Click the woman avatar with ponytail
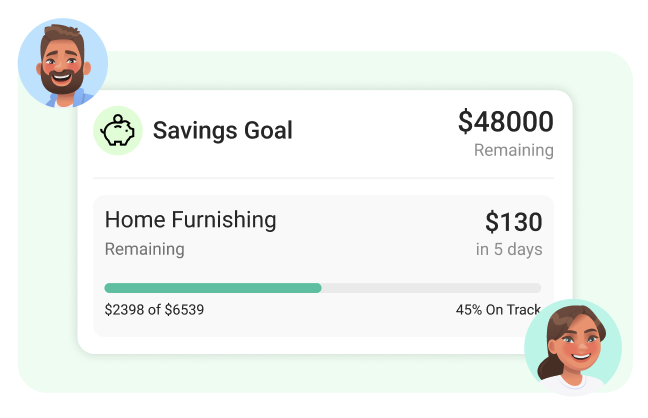This screenshot has width=648, height=418. coord(571,350)
